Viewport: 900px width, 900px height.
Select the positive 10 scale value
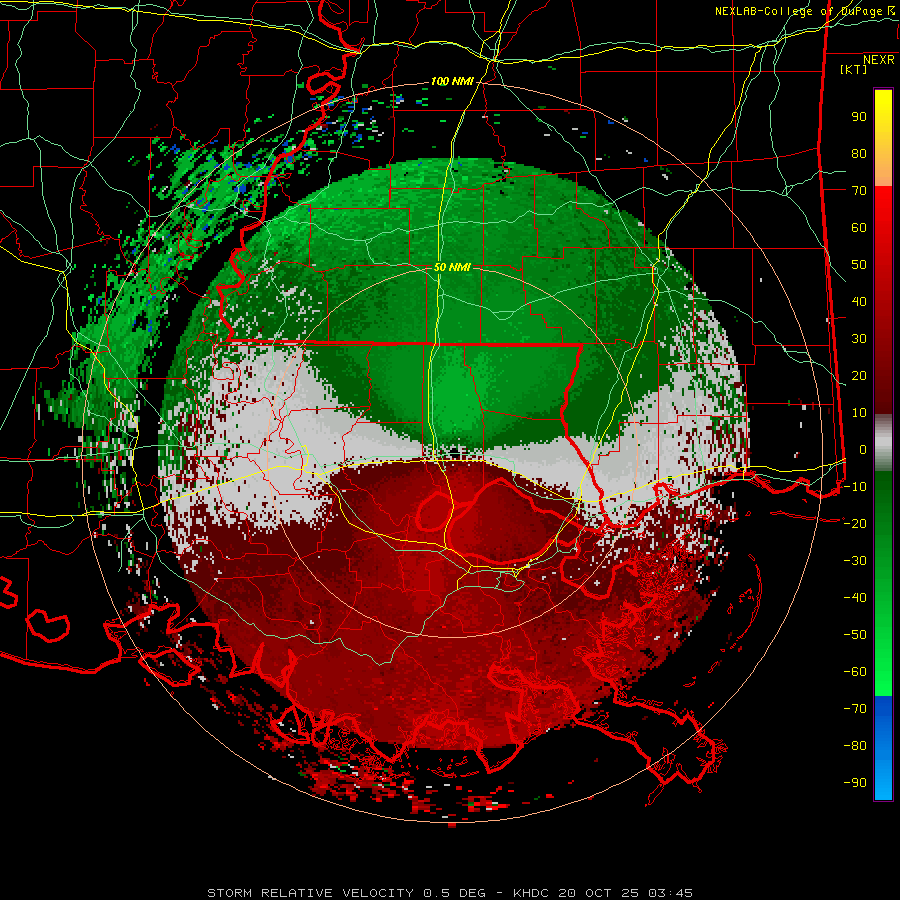859,413
